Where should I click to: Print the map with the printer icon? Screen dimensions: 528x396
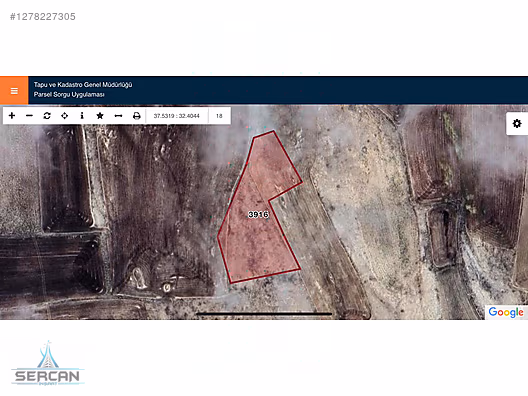tap(136, 116)
